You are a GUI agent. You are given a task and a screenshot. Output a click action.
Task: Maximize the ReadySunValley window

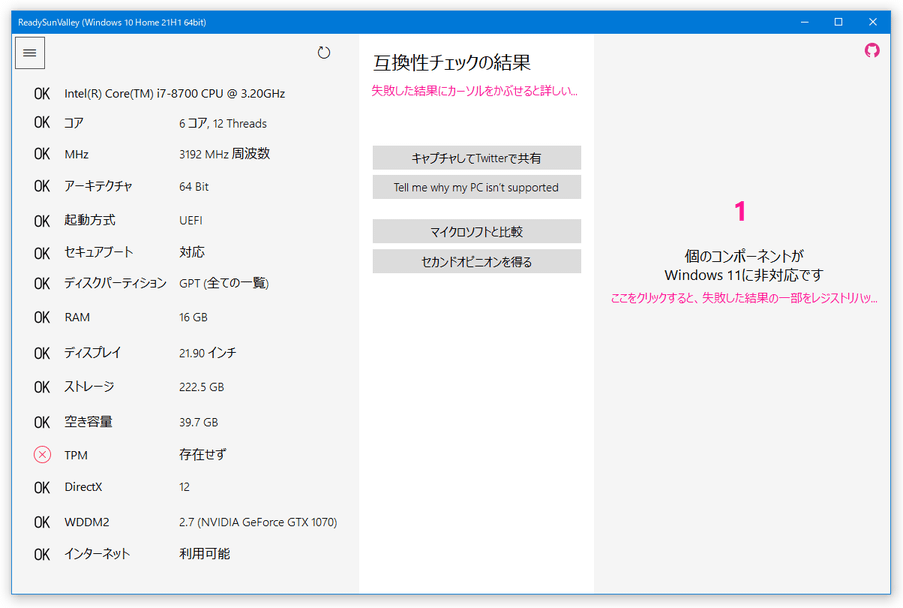(x=838, y=22)
